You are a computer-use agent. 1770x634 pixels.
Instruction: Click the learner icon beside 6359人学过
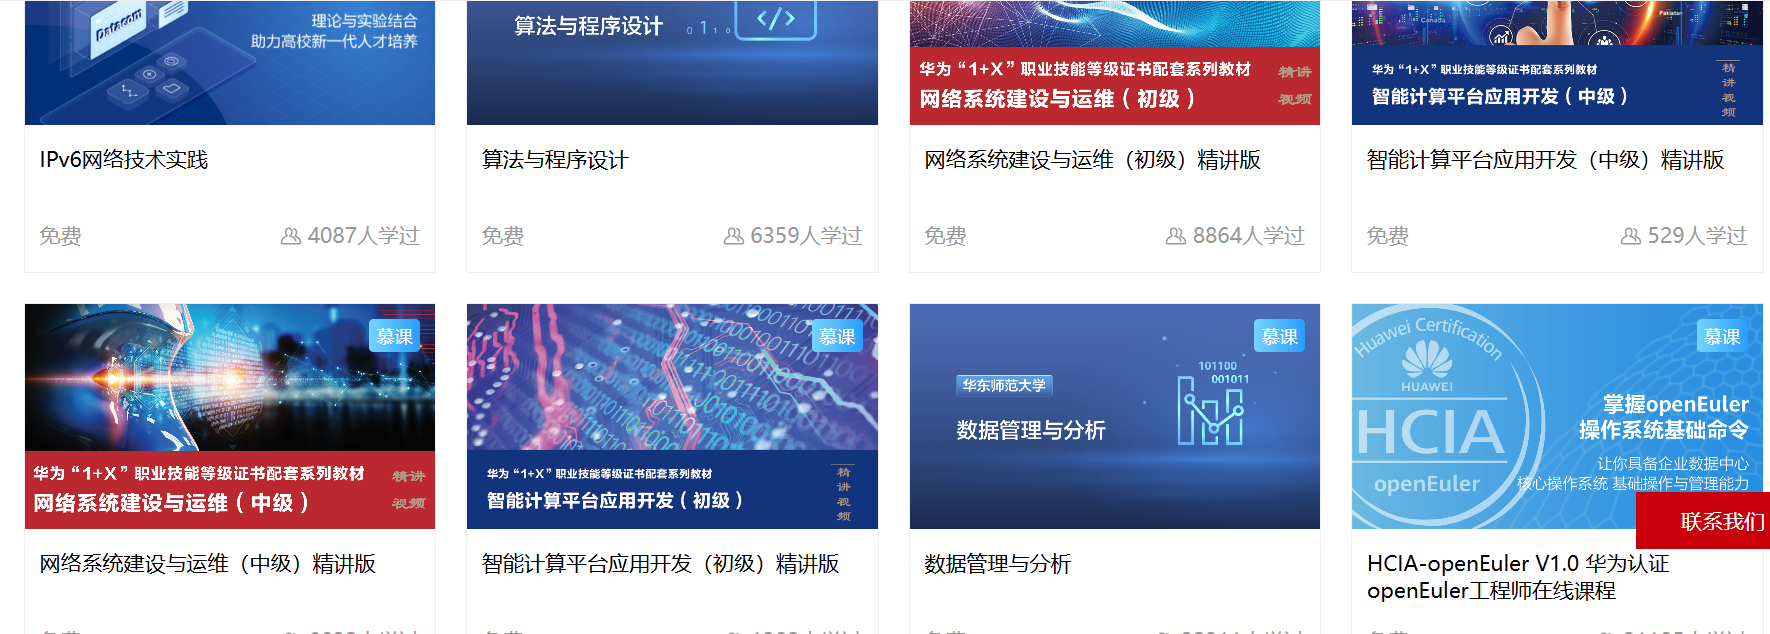tap(734, 236)
